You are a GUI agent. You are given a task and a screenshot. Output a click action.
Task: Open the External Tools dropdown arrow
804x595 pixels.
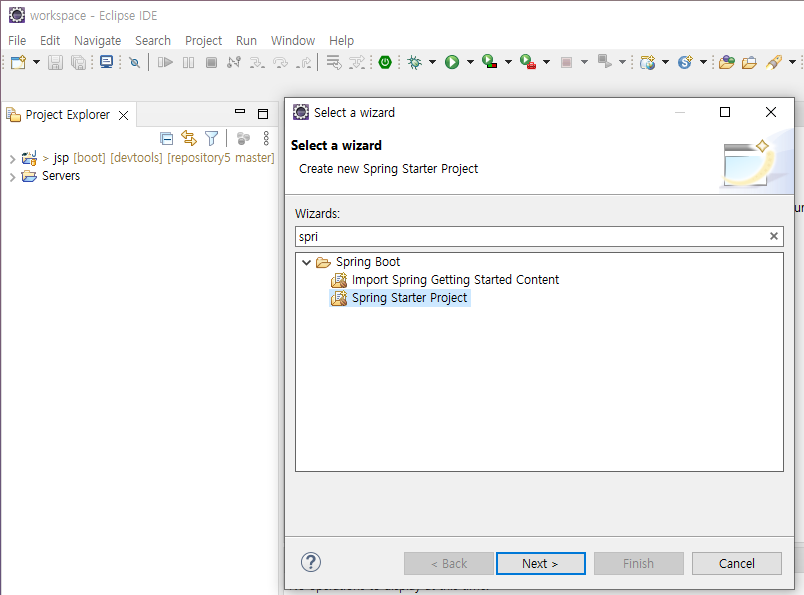coord(547,62)
